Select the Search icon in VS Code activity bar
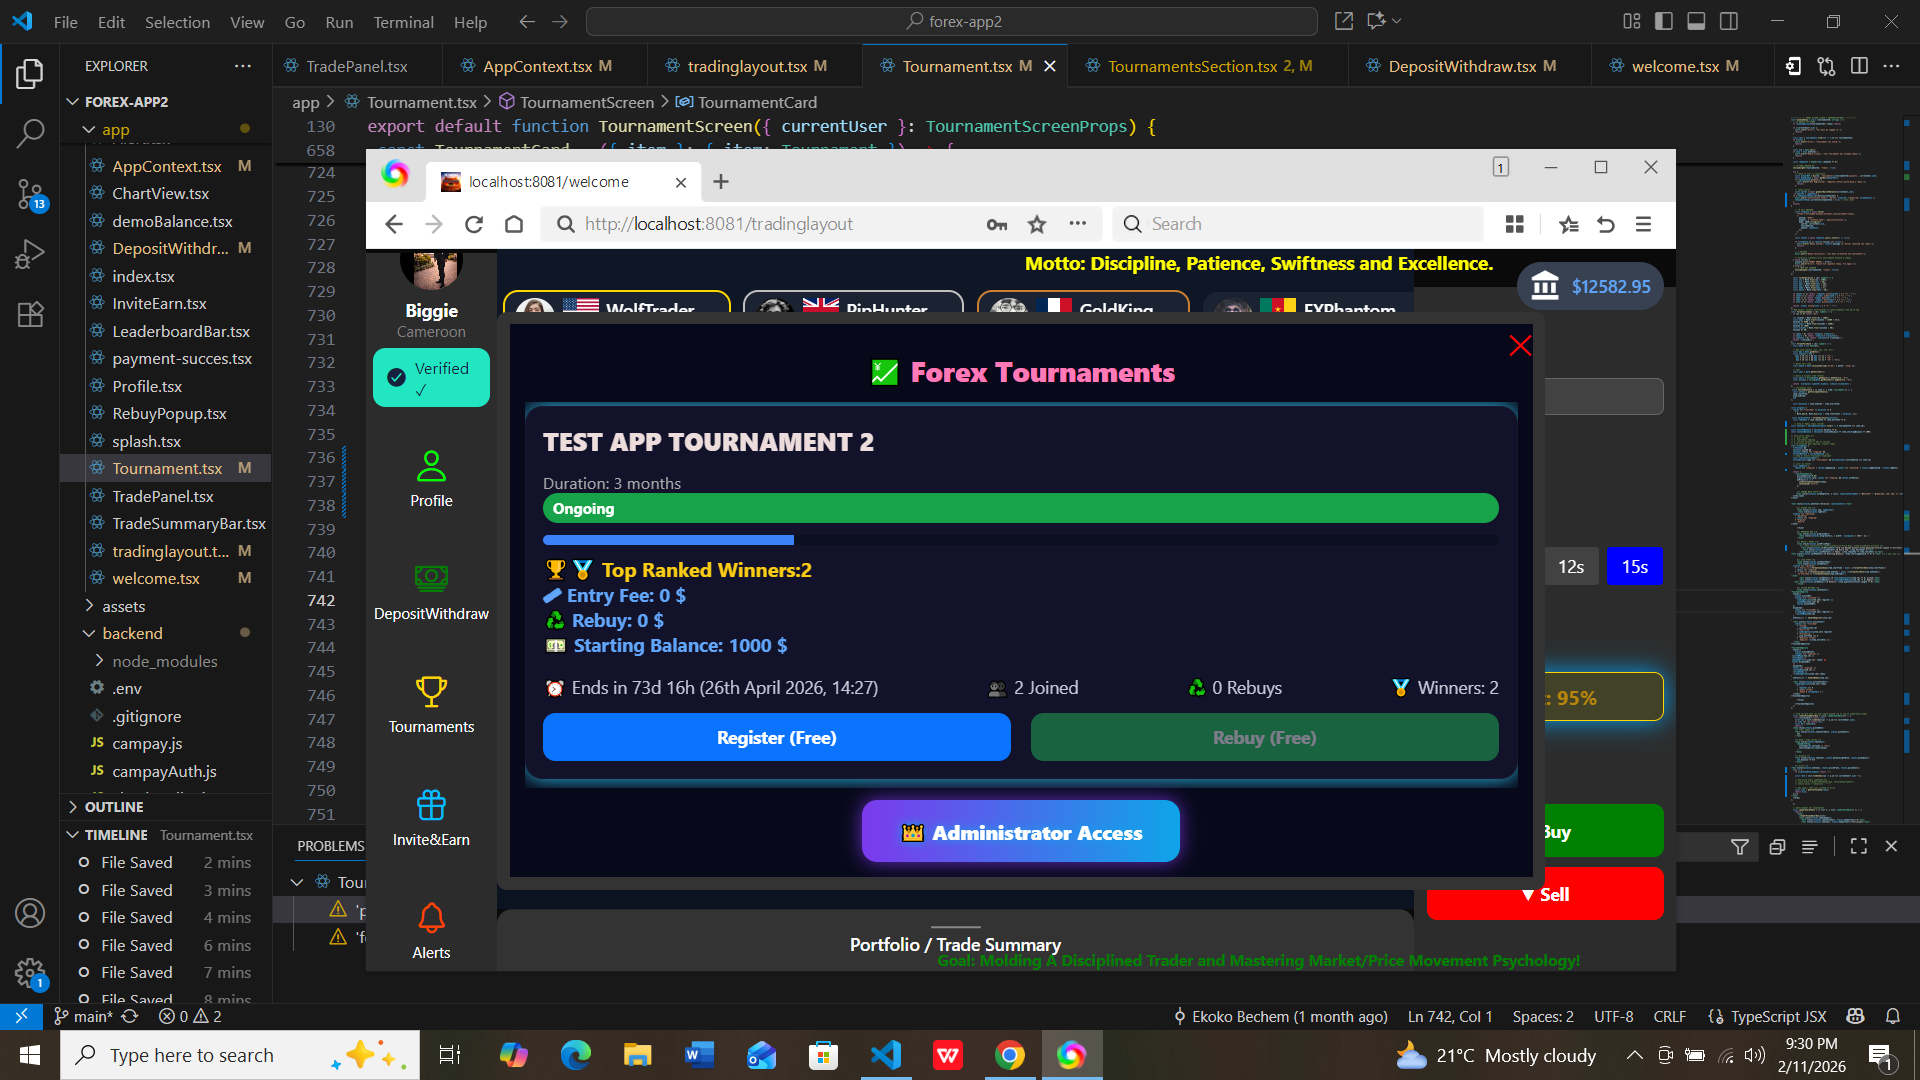The height and width of the screenshot is (1080, 1920). [30, 132]
